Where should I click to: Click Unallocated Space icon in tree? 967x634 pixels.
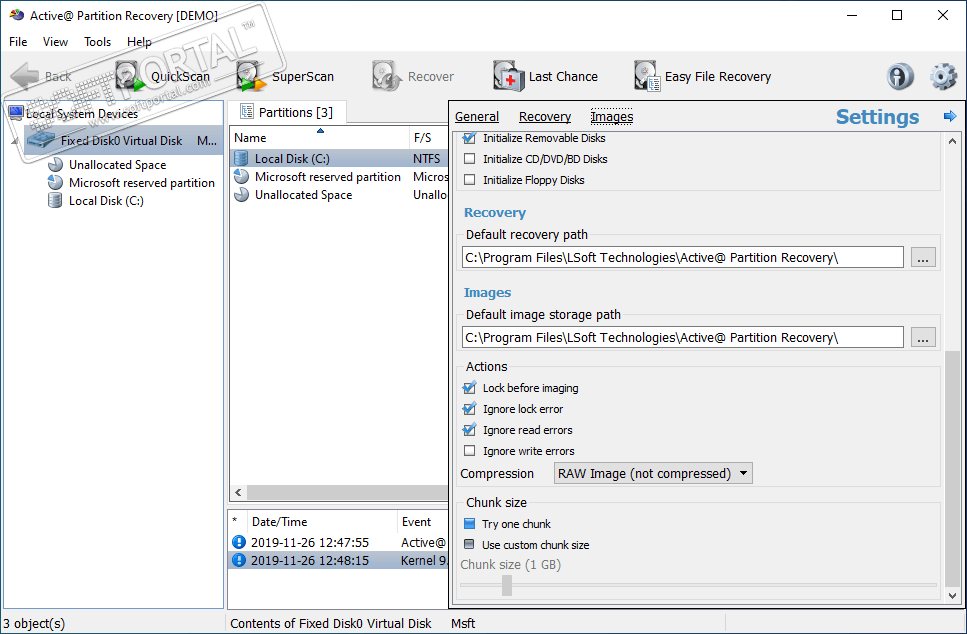pyautogui.click(x=56, y=164)
